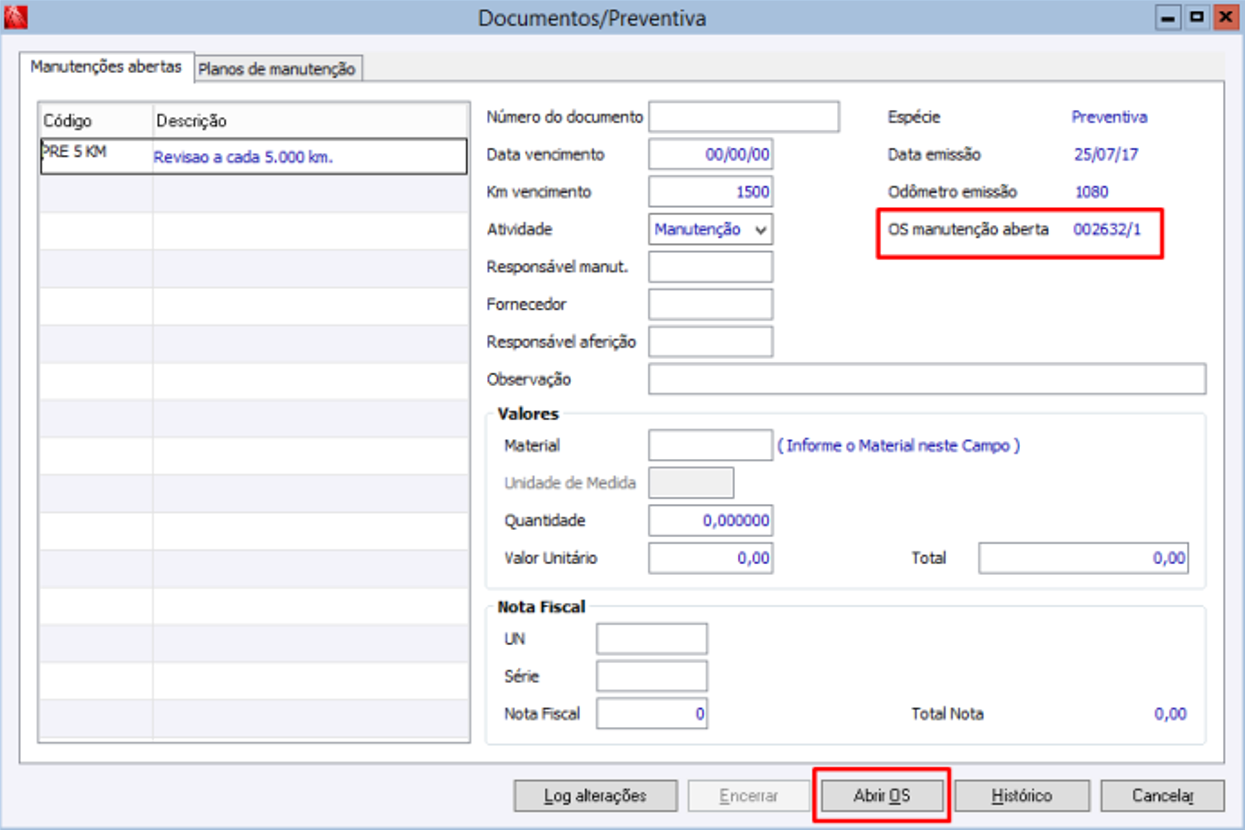Viewport: 1245px width, 830px height.
Task: Click the OS number 002632/1
Action: (1107, 229)
